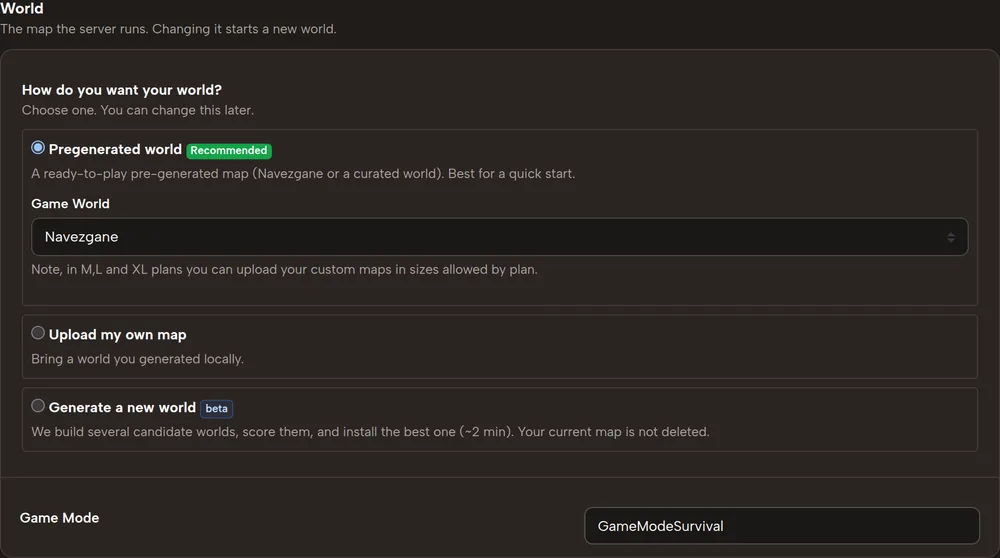Click the 'Choose one. You can change this later.' text

point(138,110)
